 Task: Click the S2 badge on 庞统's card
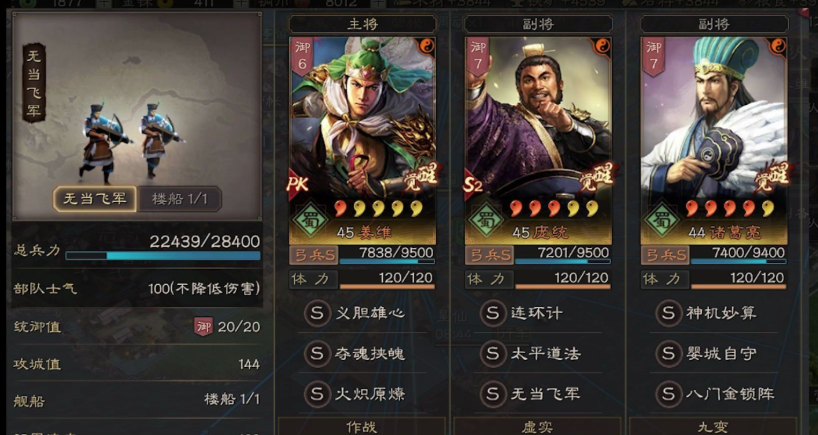coord(473,184)
